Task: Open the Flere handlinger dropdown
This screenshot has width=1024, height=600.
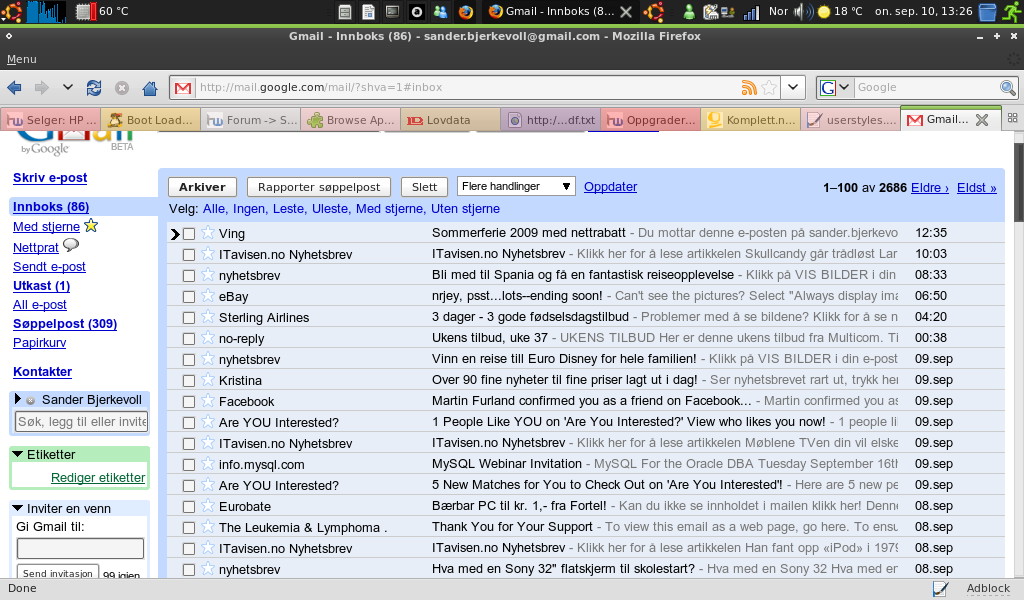Action: tap(516, 187)
